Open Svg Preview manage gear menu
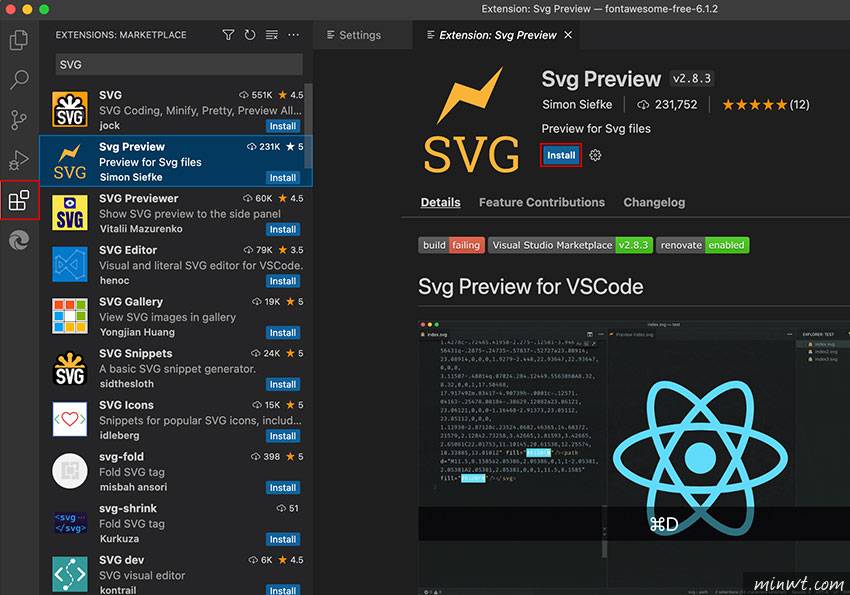Screen dimensions: 850x595 click(596, 155)
